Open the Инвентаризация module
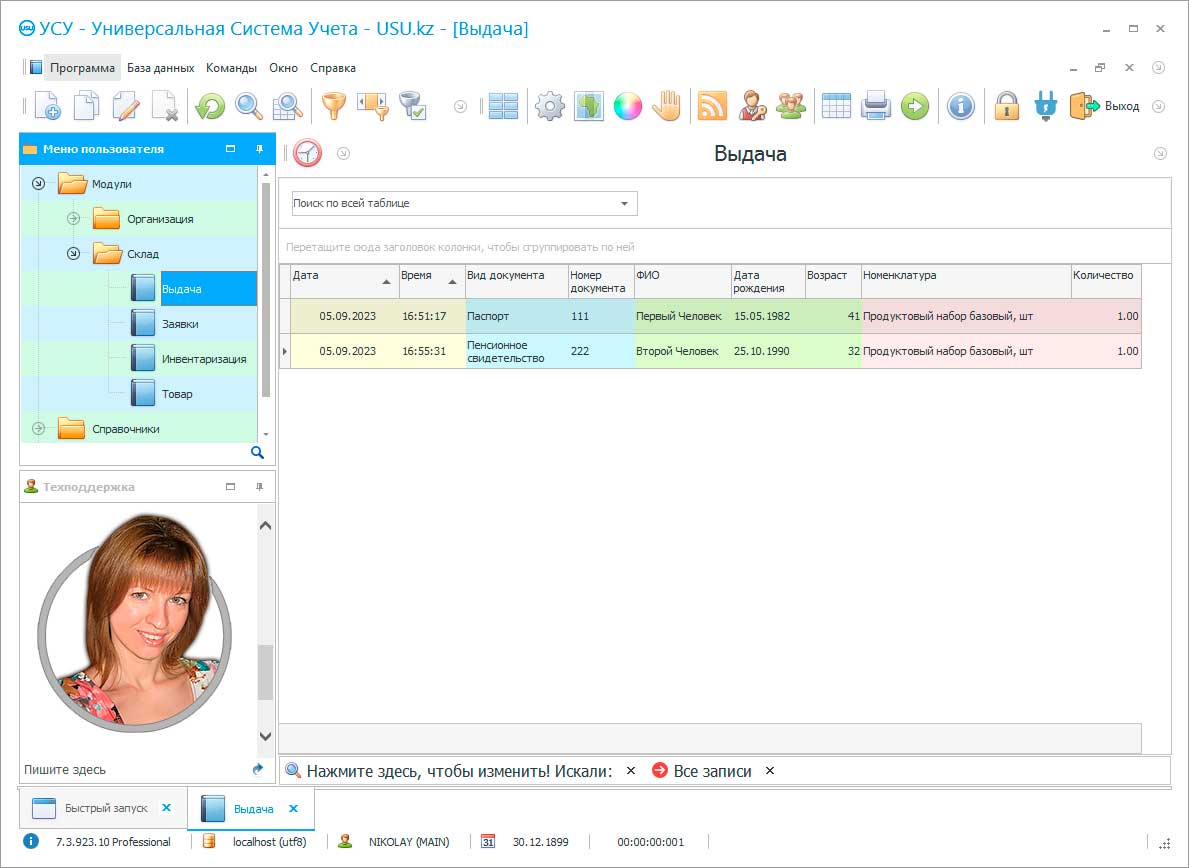 pyautogui.click(x=204, y=359)
